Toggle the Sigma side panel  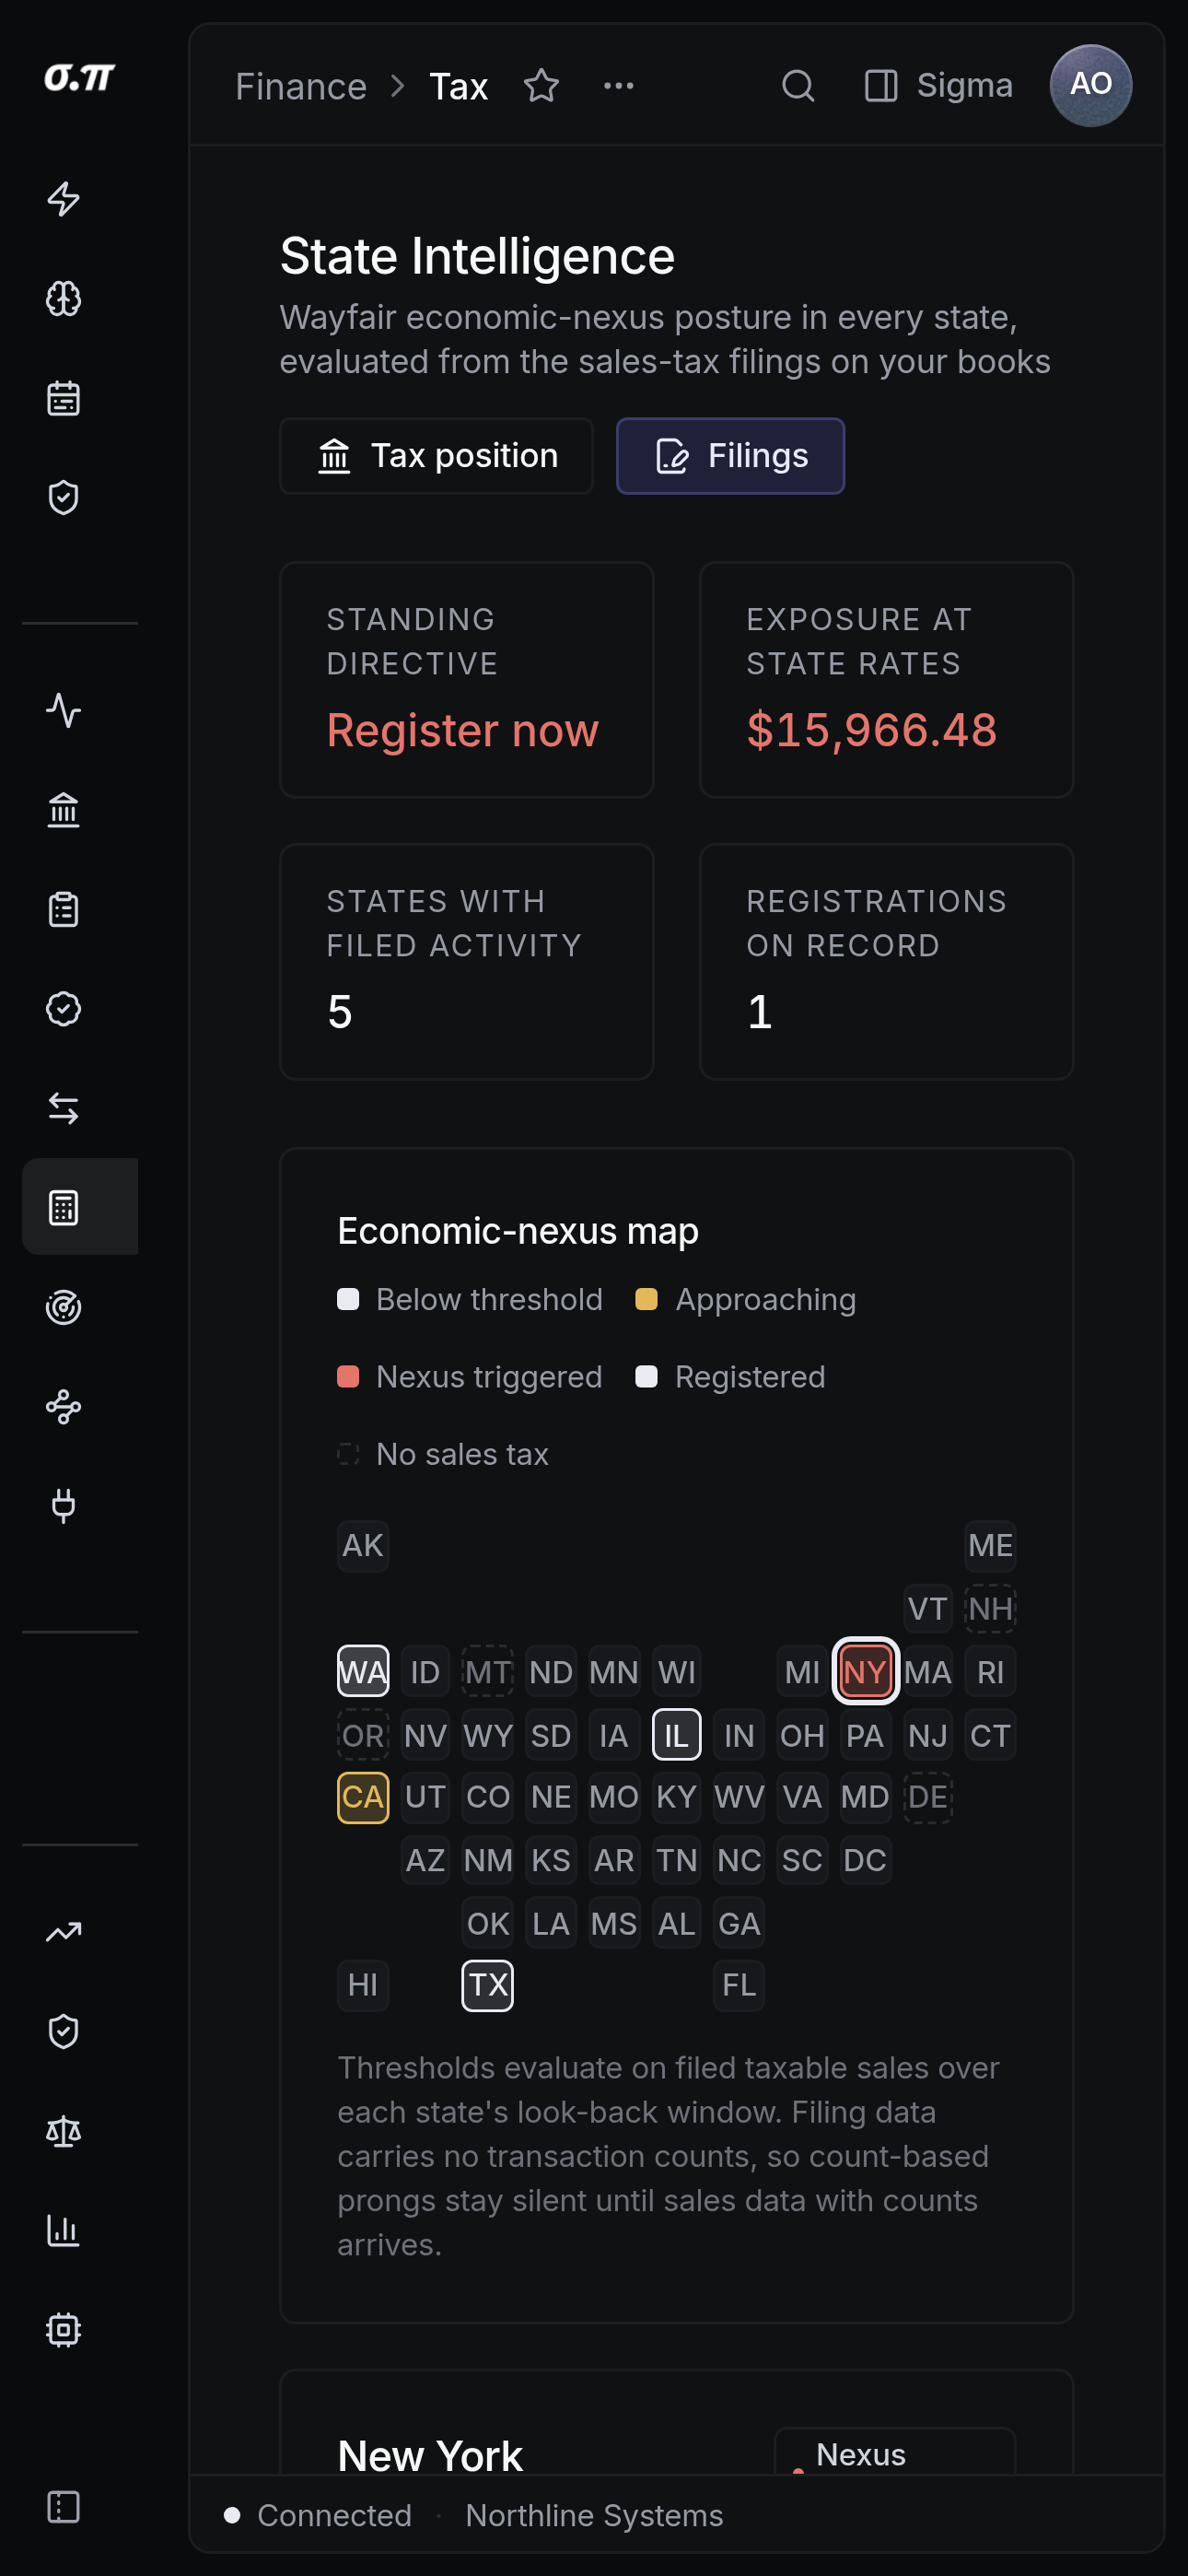pos(938,86)
